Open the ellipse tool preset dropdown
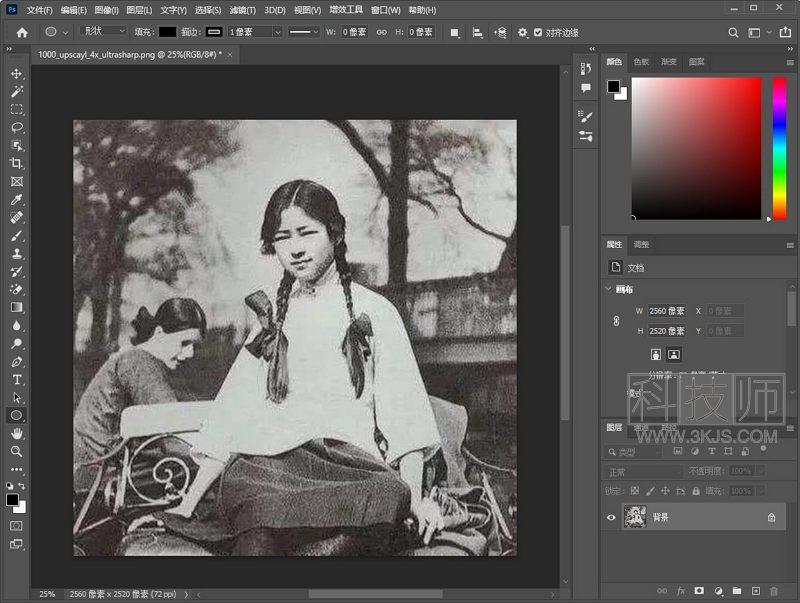800x603 pixels. (65, 33)
